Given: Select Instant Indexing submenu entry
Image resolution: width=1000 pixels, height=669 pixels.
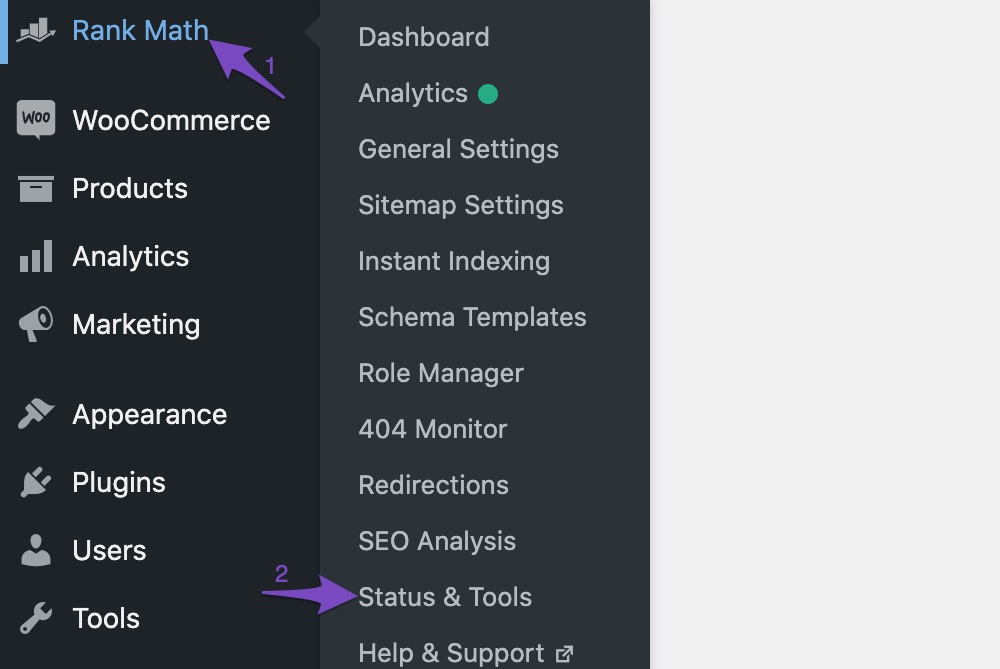Looking at the screenshot, I should tap(454, 261).
